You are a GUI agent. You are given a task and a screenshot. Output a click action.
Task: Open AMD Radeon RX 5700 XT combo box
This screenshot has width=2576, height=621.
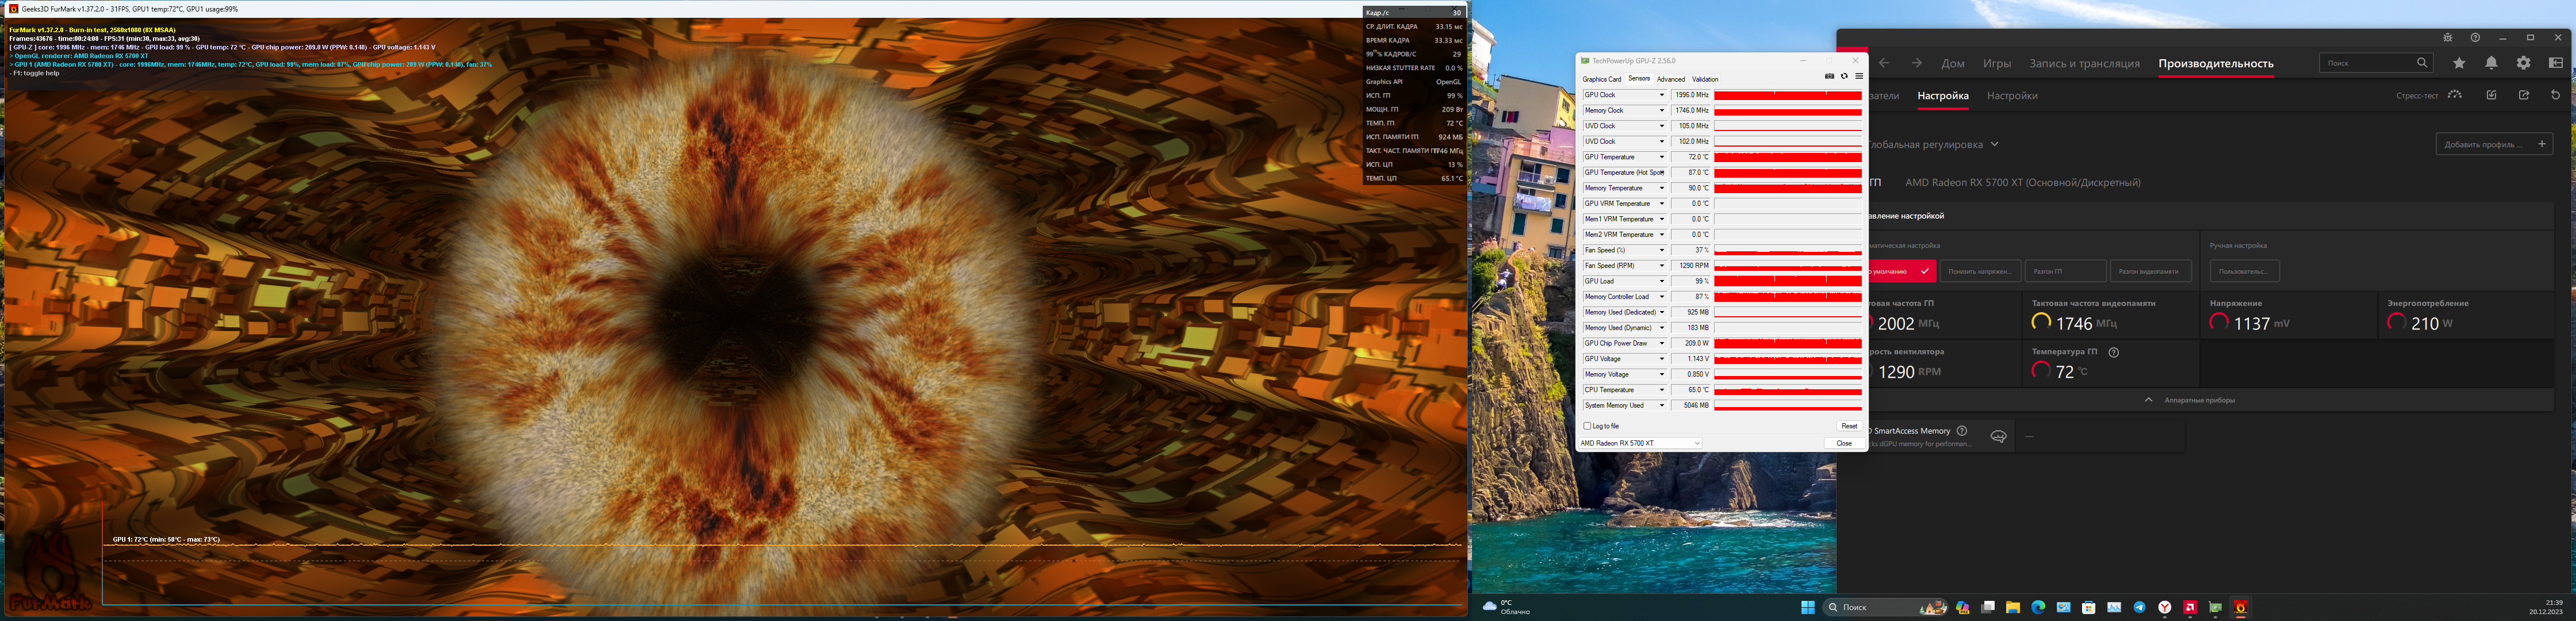click(1640, 443)
